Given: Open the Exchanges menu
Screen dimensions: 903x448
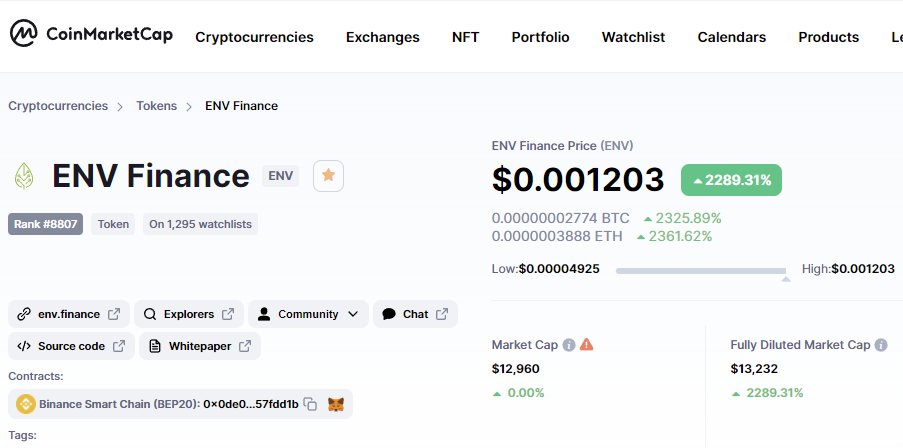Looking at the screenshot, I should coord(382,37).
